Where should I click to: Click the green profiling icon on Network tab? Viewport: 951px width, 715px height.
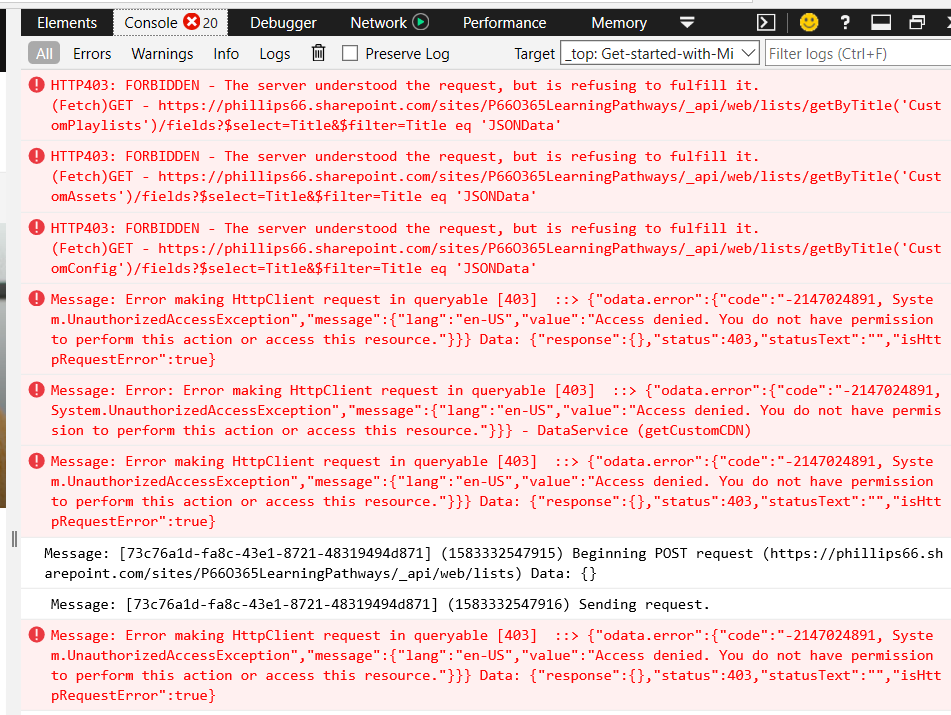click(422, 21)
